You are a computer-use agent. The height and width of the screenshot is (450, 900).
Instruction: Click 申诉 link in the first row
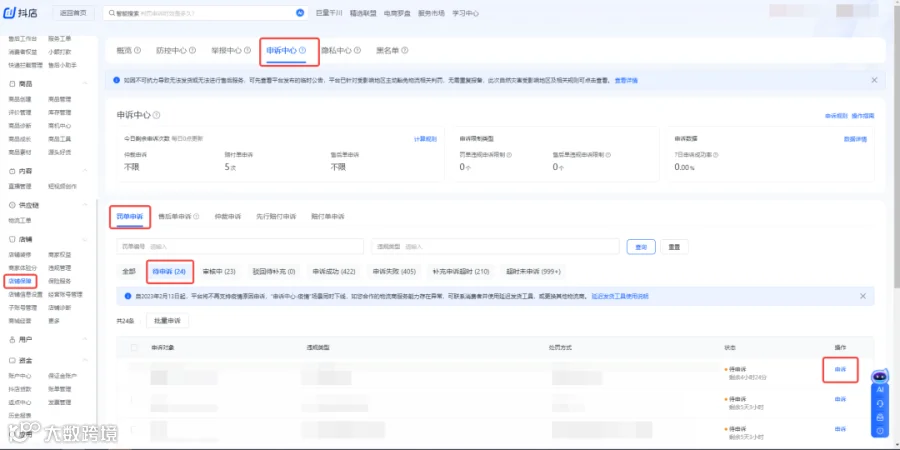[x=840, y=370]
